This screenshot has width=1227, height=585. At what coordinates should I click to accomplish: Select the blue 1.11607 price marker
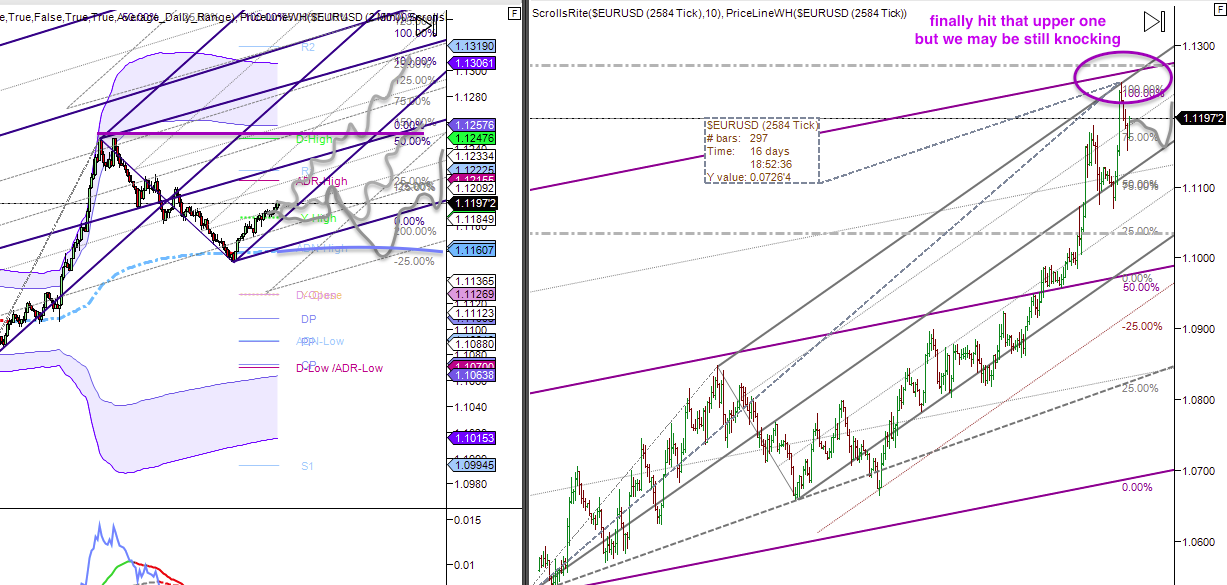(473, 250)
